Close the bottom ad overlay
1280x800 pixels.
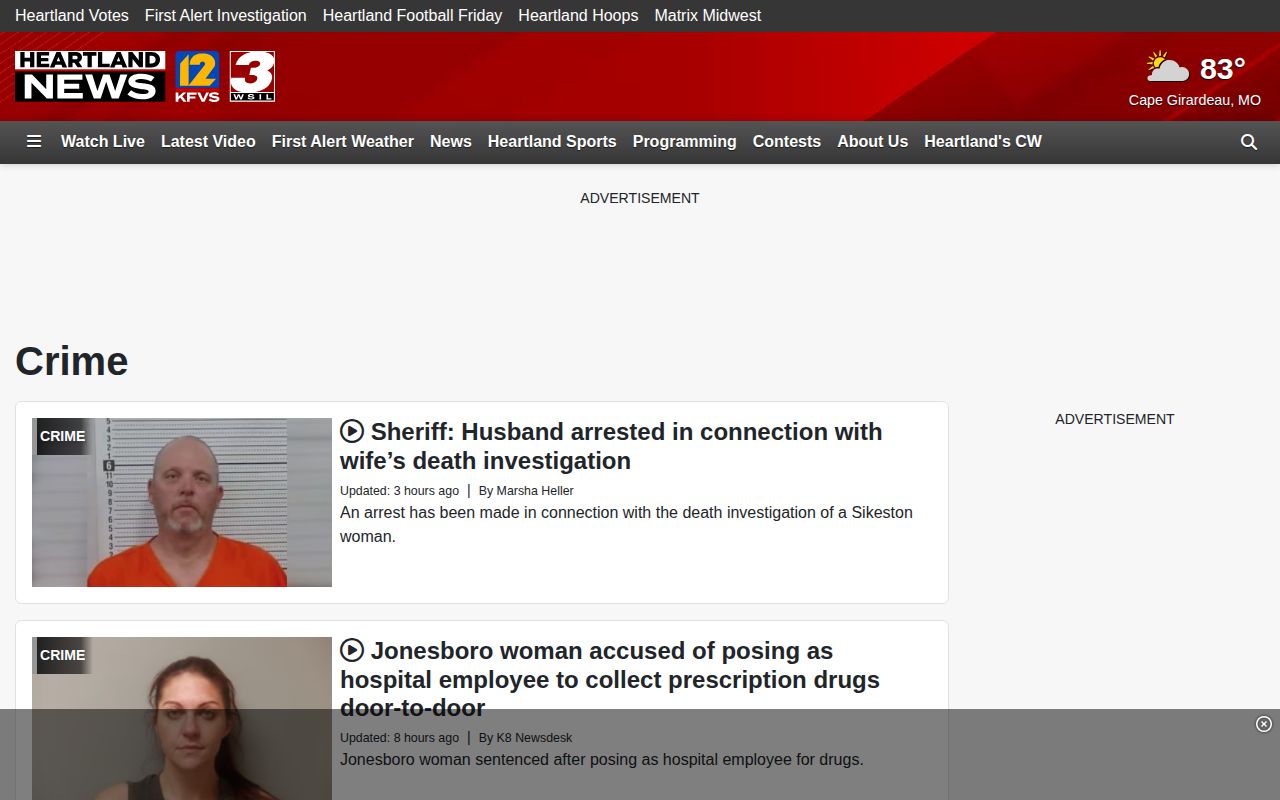[x=1264, y=724]
